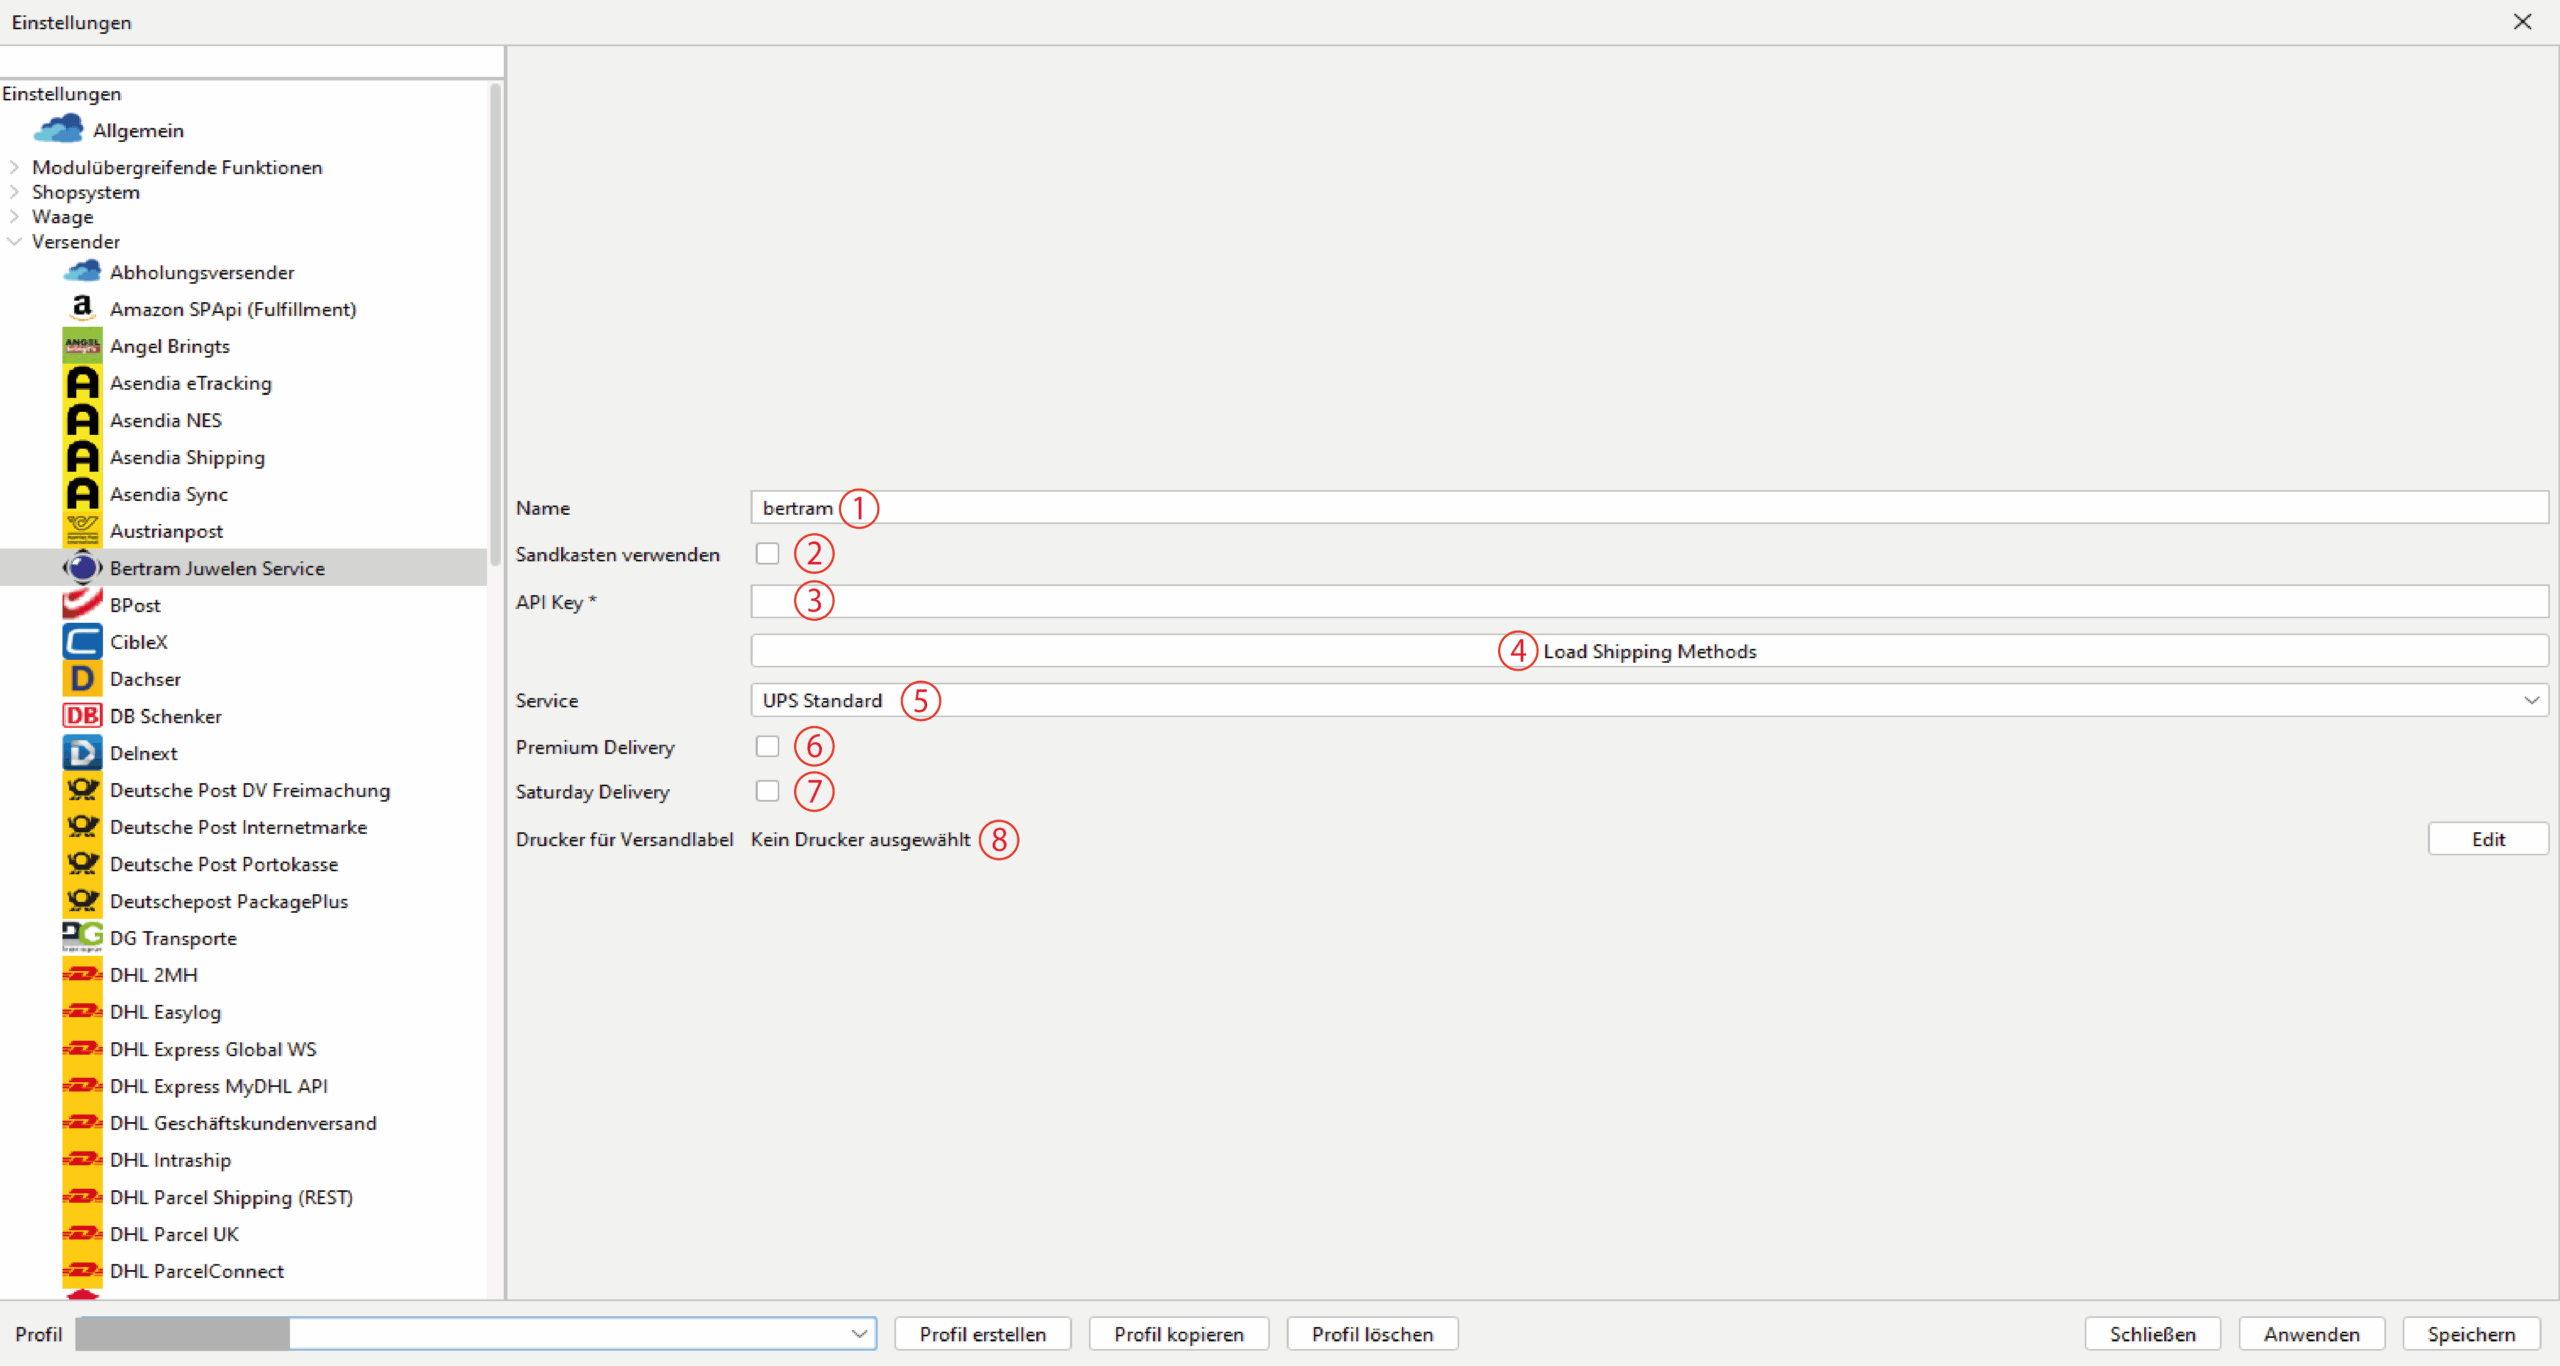Click the Deutsche Post Internetmarke icon
Screen dimensions: 2560x1366
(x=82, y=827)
